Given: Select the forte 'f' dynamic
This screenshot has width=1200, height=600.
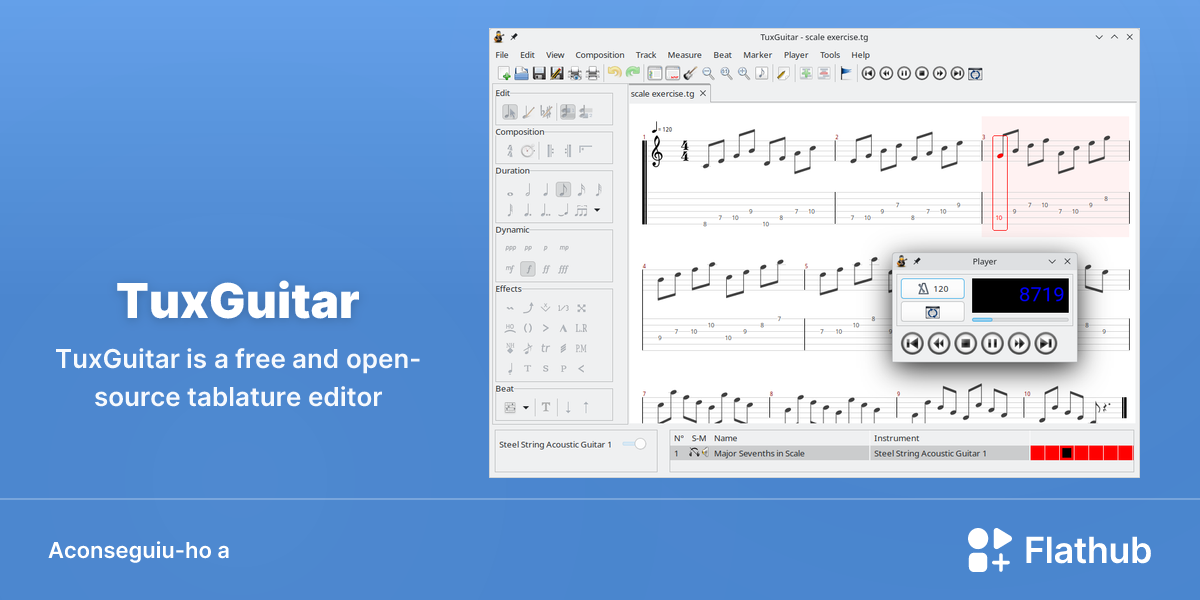Looking at the screenshot, I should coord(527,268).
